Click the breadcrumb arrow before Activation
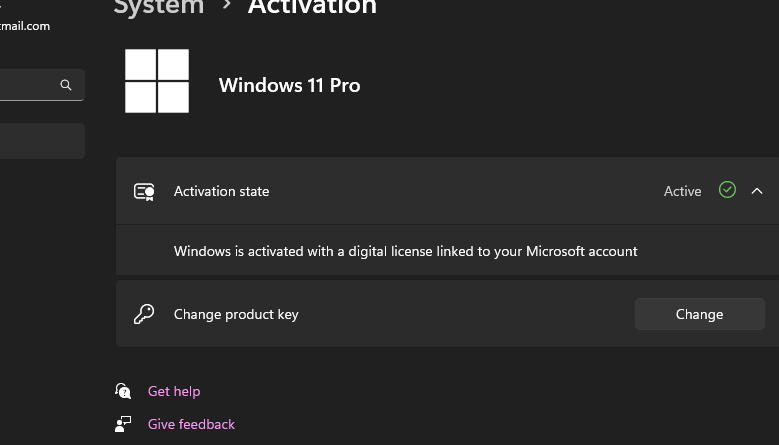Image resolution: width=779 pixels, height=445 pixels. [226, 7]
